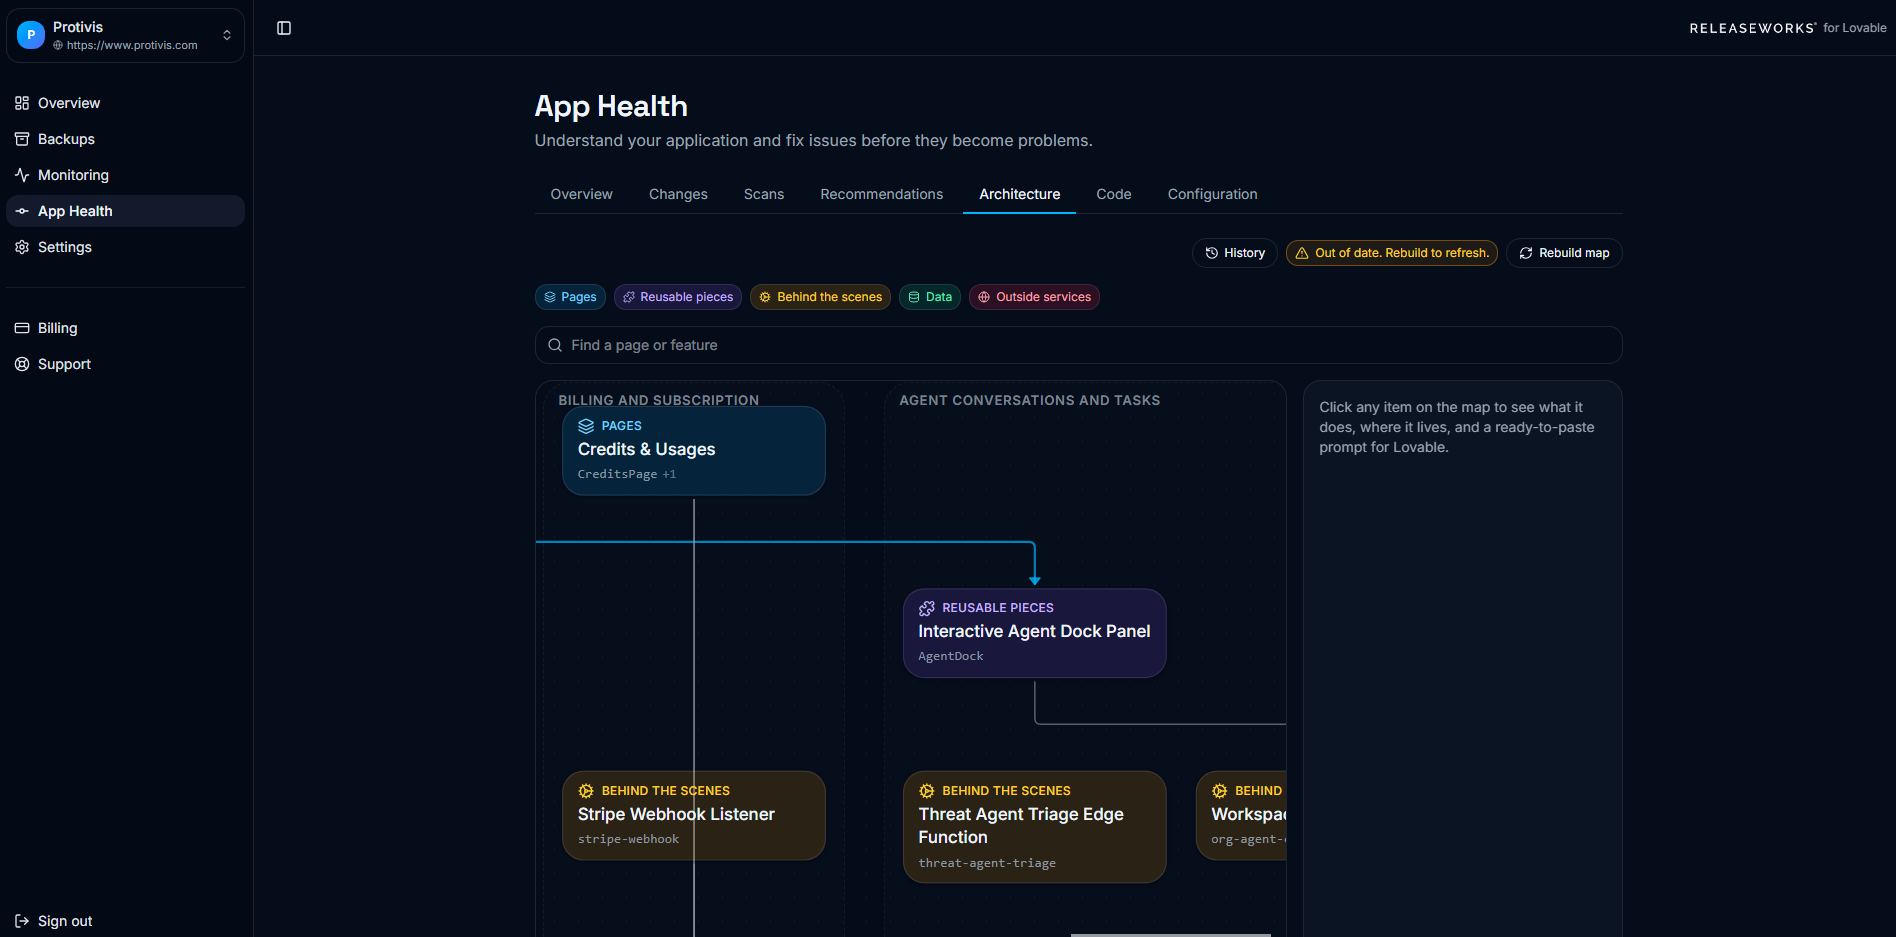Toggle the Pages filter chip
This screenshot has width=1896, height=937.
point(570,297)
